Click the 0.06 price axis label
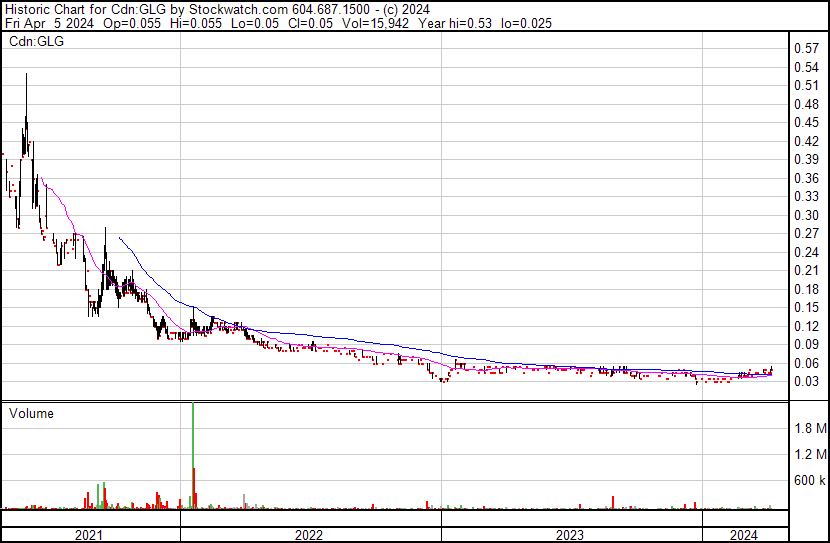 807,364
